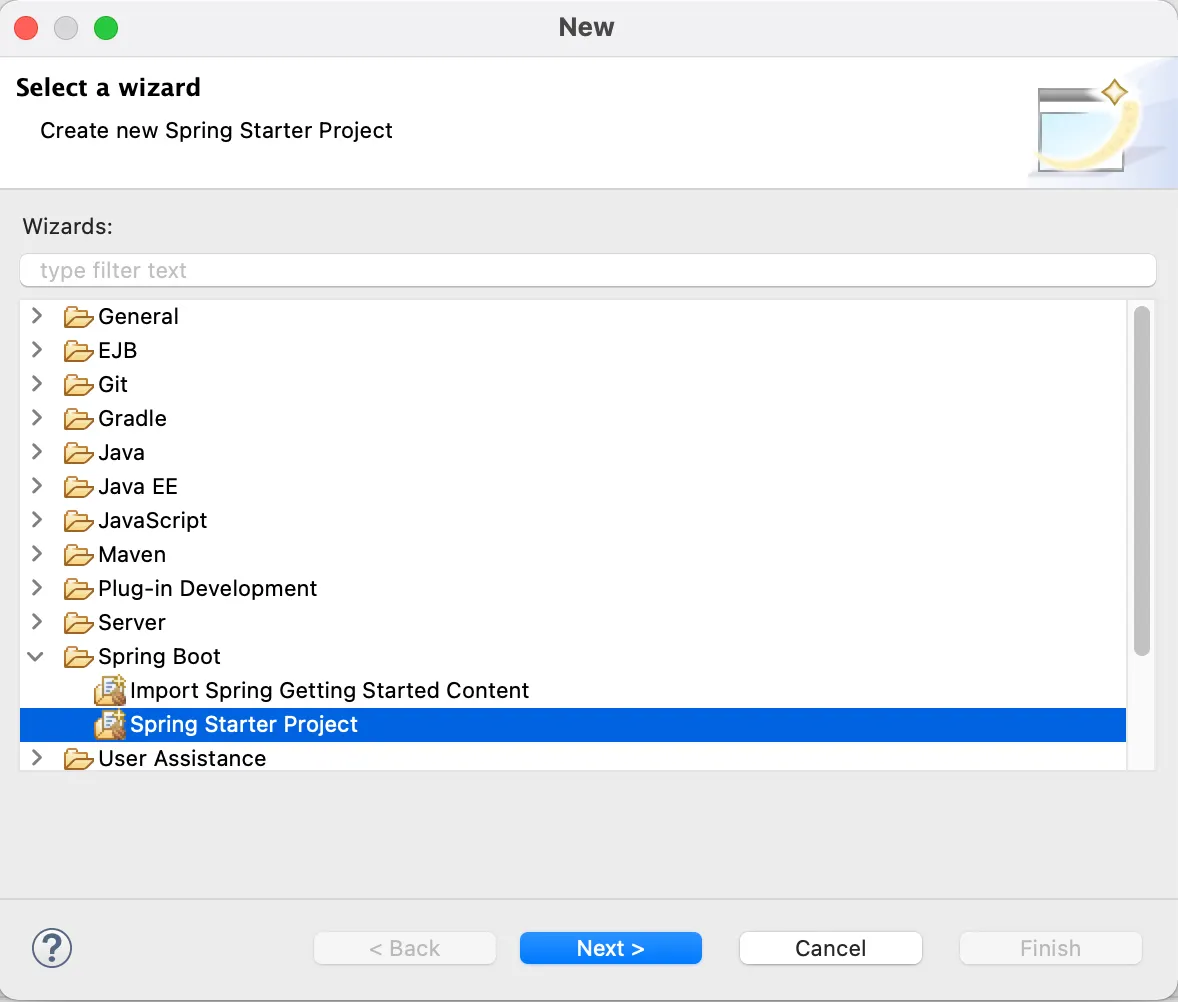
Task: Expand the JavaScript category
Action: (x=36, y=519)
